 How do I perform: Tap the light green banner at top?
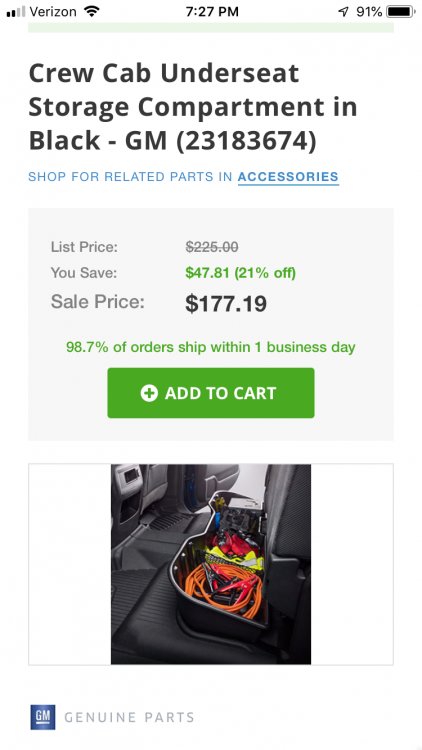211,27
